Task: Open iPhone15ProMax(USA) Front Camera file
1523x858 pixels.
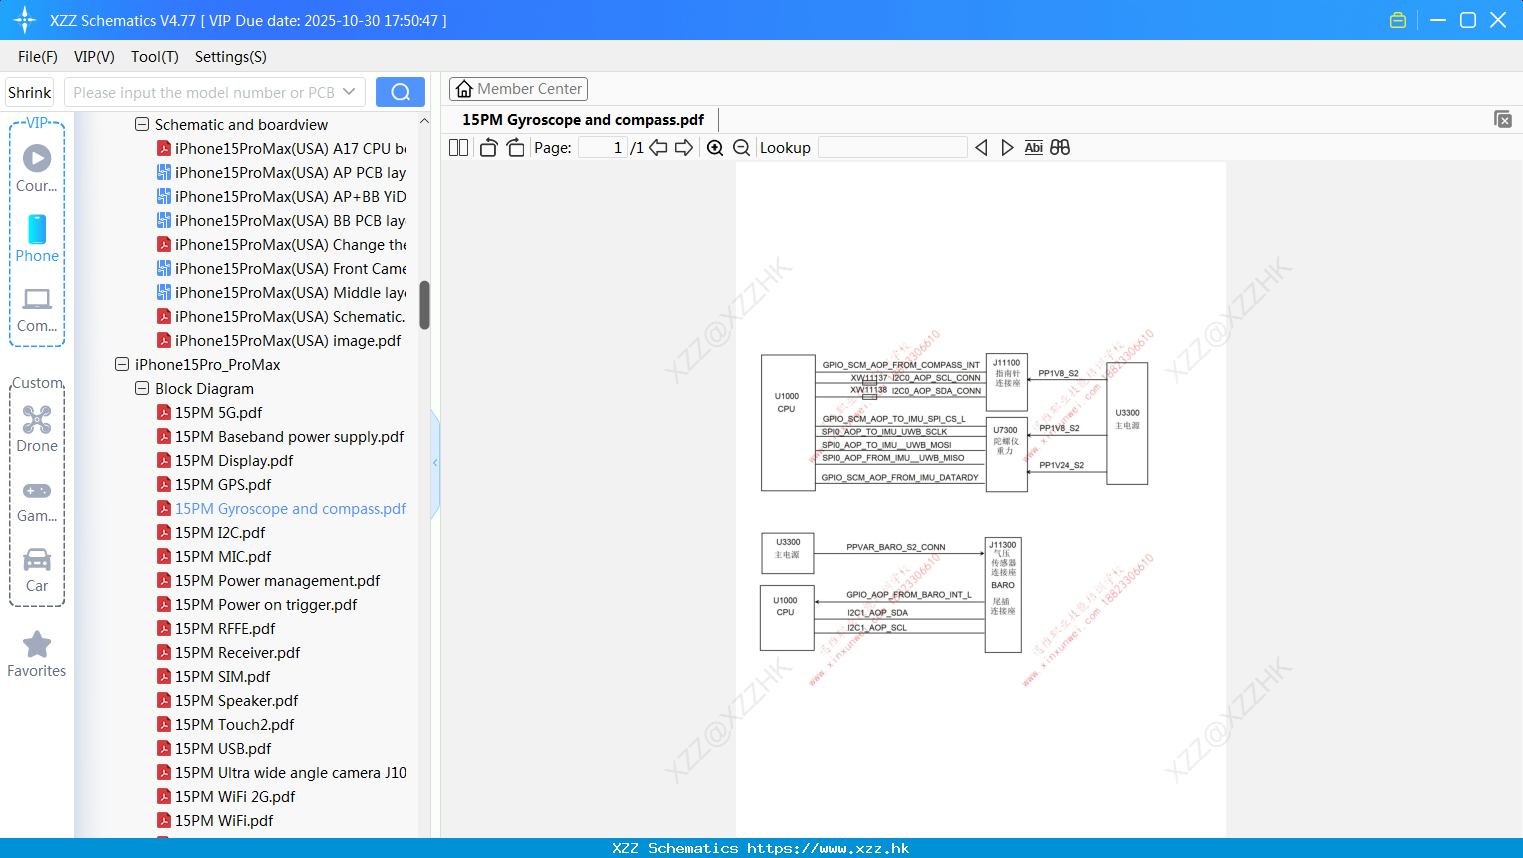Action: [282, 269]
